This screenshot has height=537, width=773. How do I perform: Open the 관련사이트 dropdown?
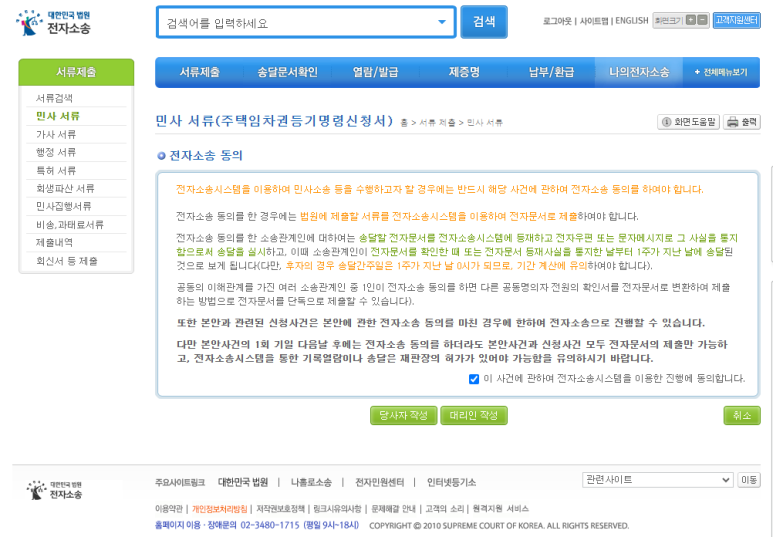click(657, 480)
